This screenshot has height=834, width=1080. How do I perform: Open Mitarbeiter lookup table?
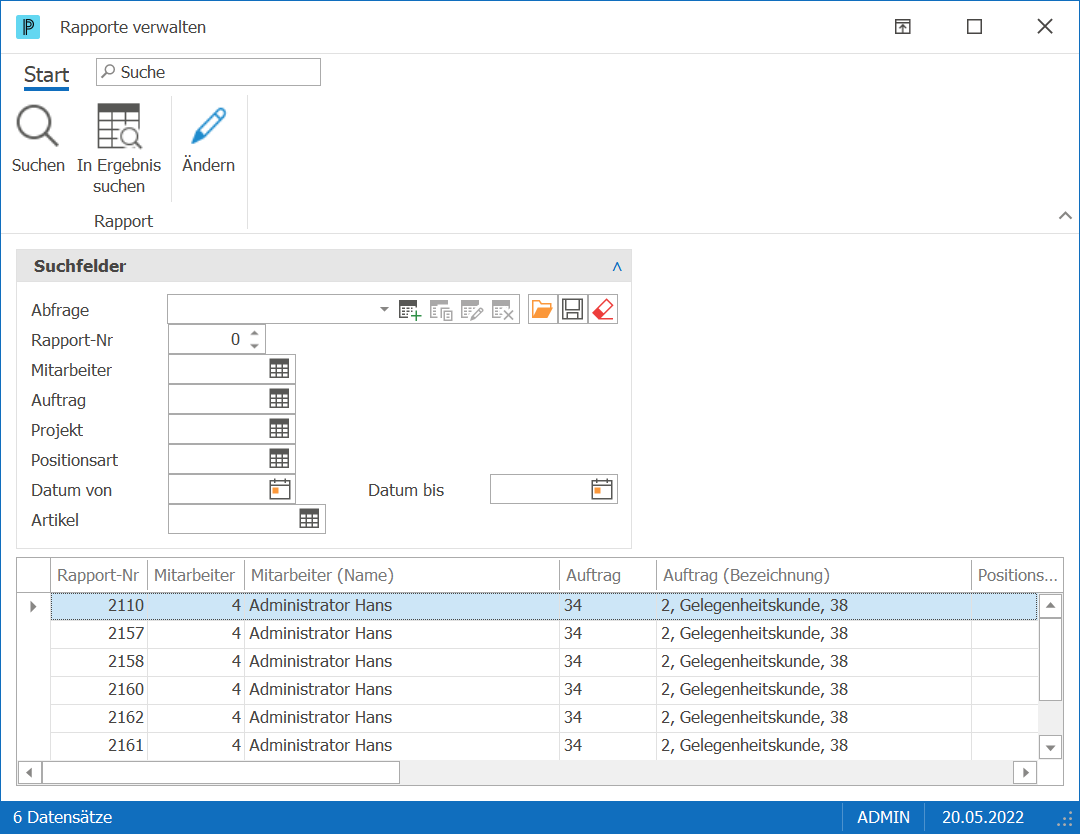tap(279, 369)
